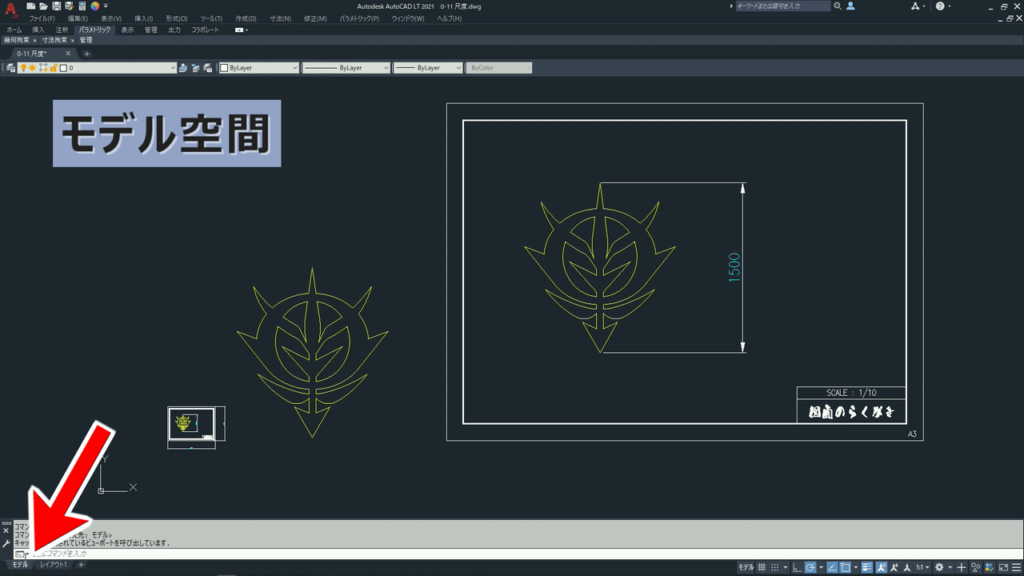Screen dimensions: 1024x576
Task: Open the 作成(D) menu
Action: point(246,18)
